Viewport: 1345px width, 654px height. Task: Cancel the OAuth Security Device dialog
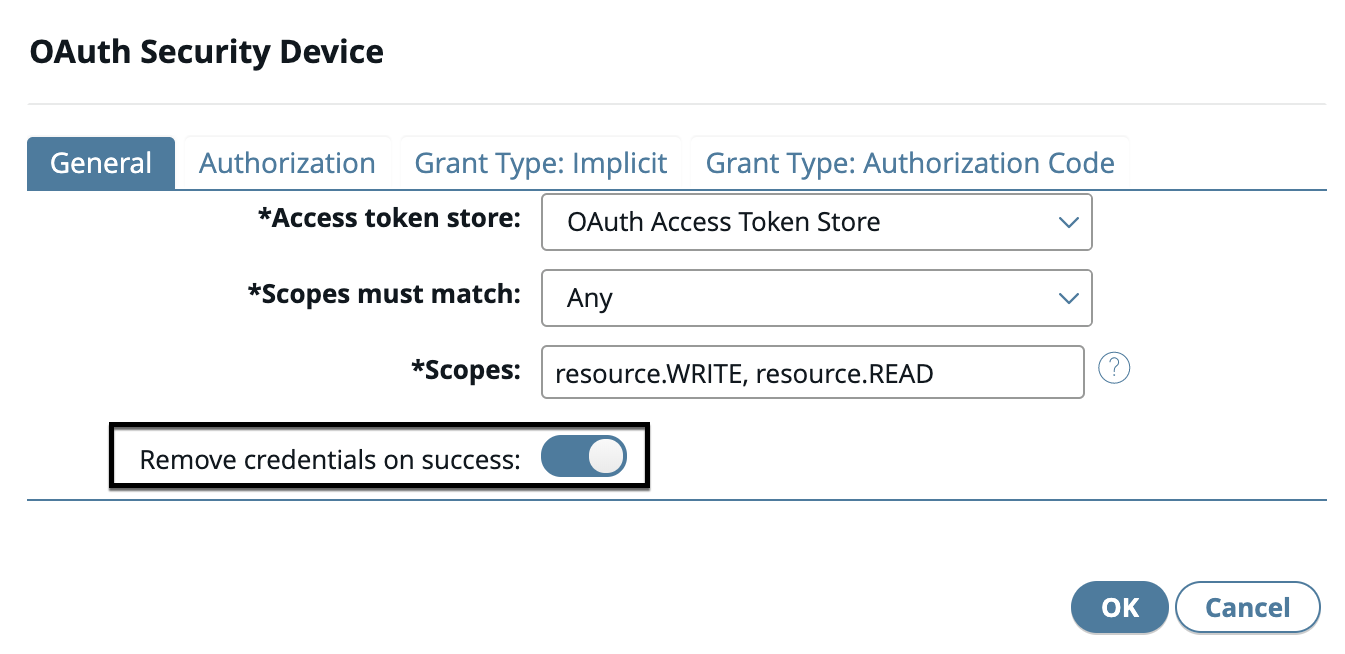click(x=1247, y=607)
